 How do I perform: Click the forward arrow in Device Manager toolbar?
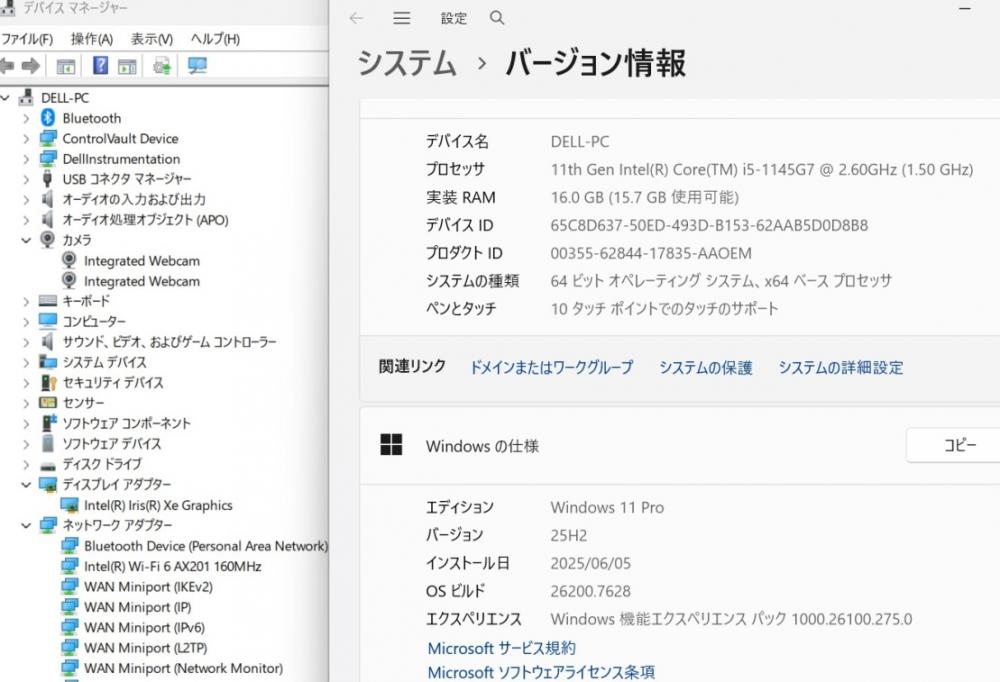pyautogui.click(x=30, y=66)
